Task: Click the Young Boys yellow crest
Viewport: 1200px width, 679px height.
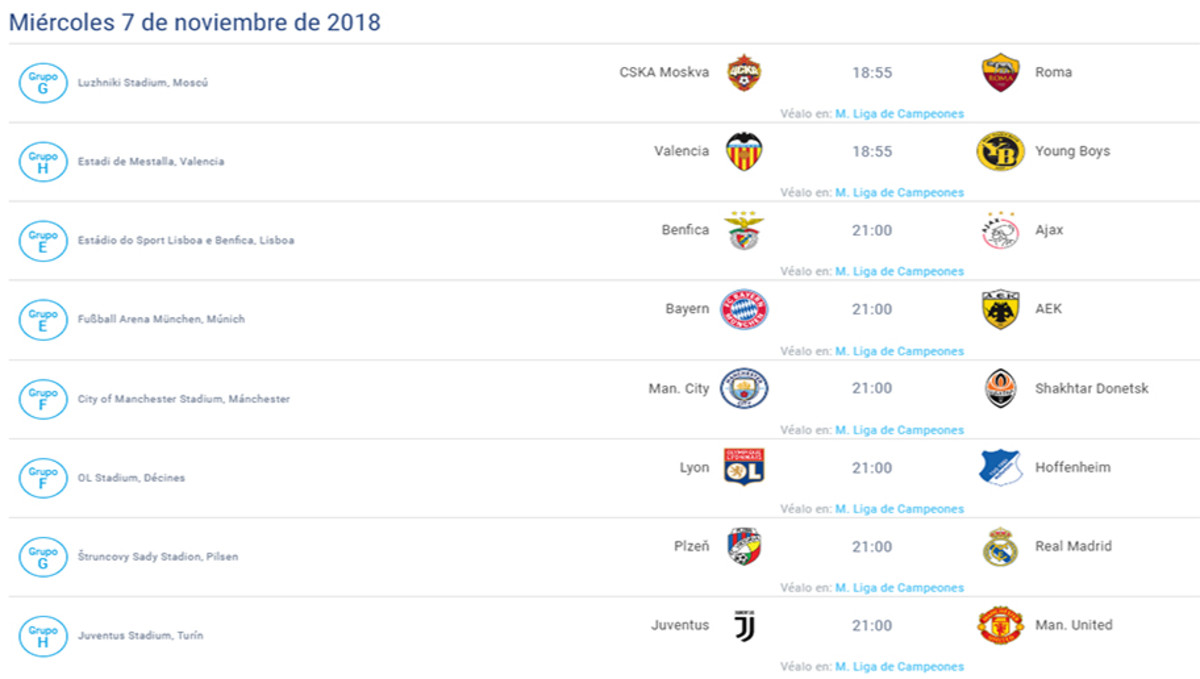Action: click(1000, 152)
